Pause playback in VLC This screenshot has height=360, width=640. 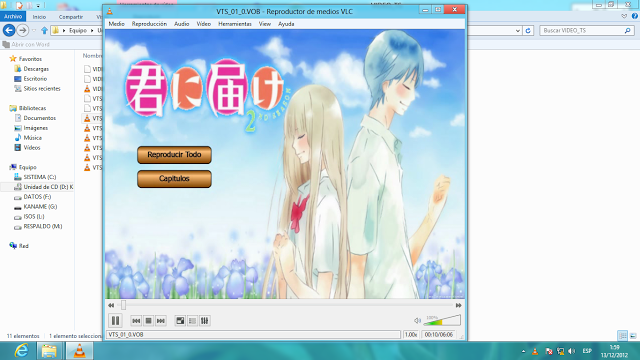[116, 321]
